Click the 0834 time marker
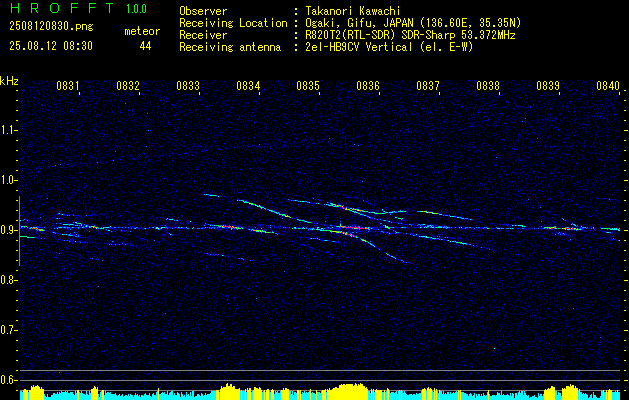The image size is (629, 400). pos(248,85)
